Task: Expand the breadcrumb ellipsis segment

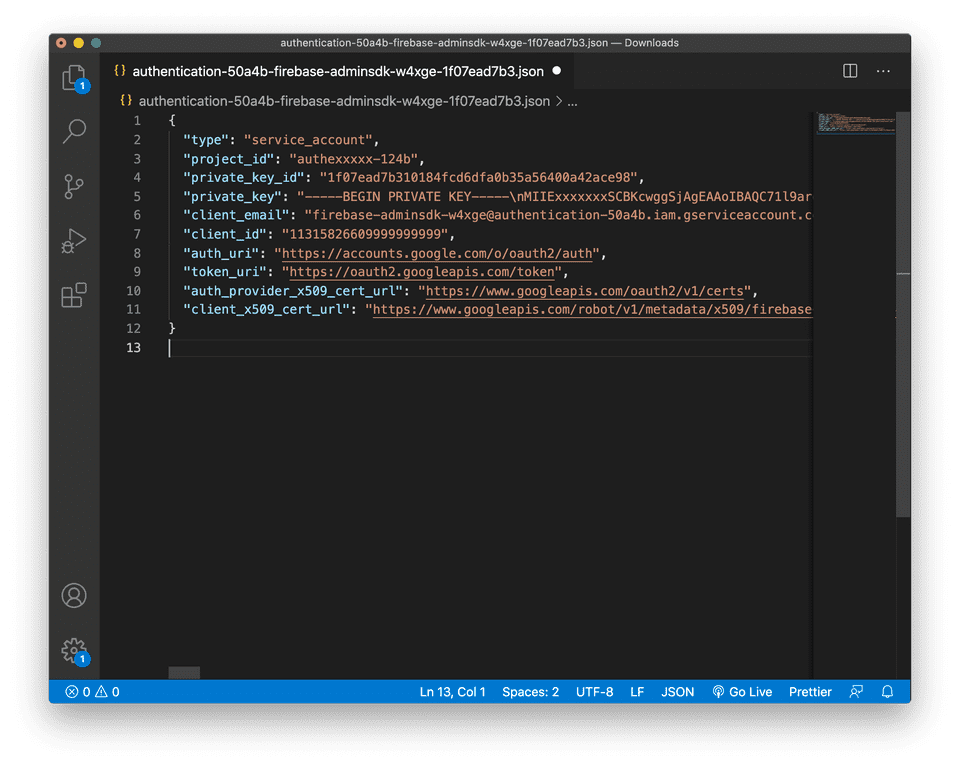Action: coord(572,102)
